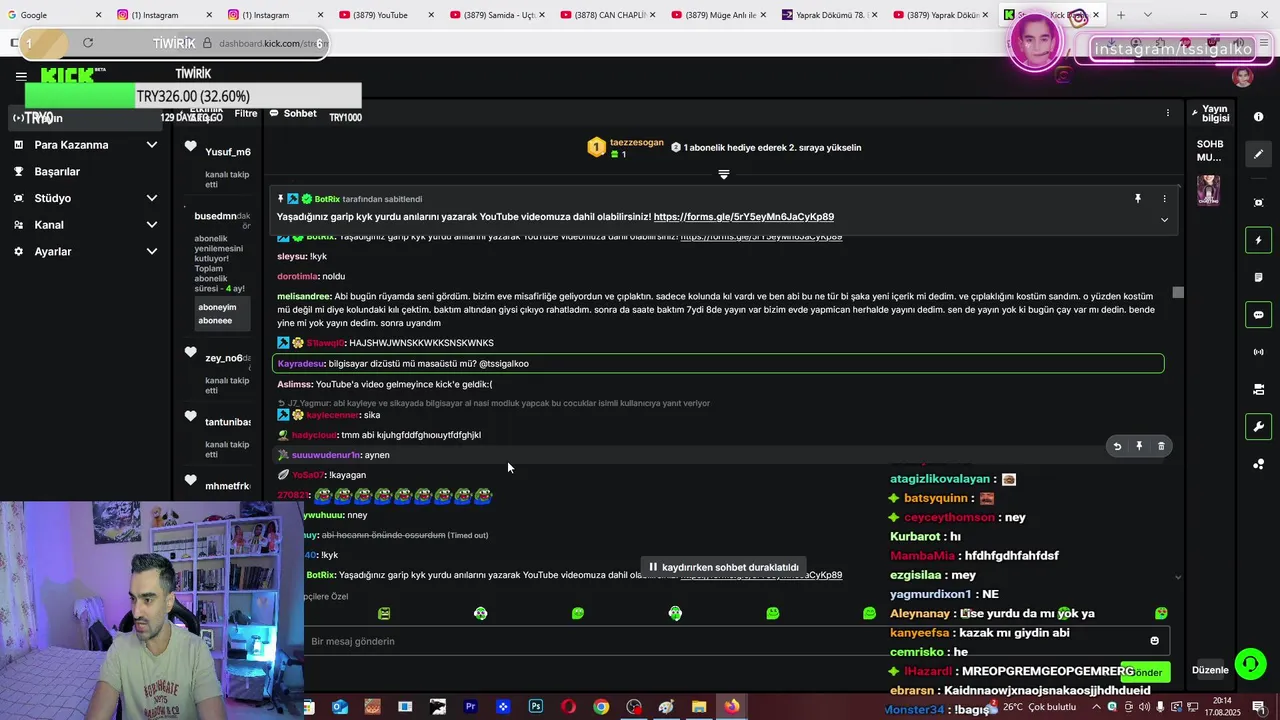1280x720 pixels.
Task: Switch to the Samida browser tab
Action: point(495,15)
